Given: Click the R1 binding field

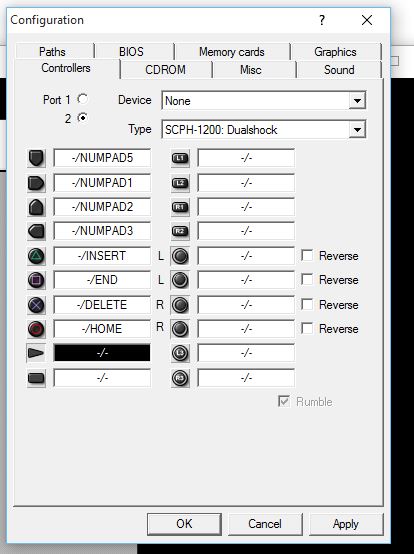Looking at the screenshot, I should (246, 207).
